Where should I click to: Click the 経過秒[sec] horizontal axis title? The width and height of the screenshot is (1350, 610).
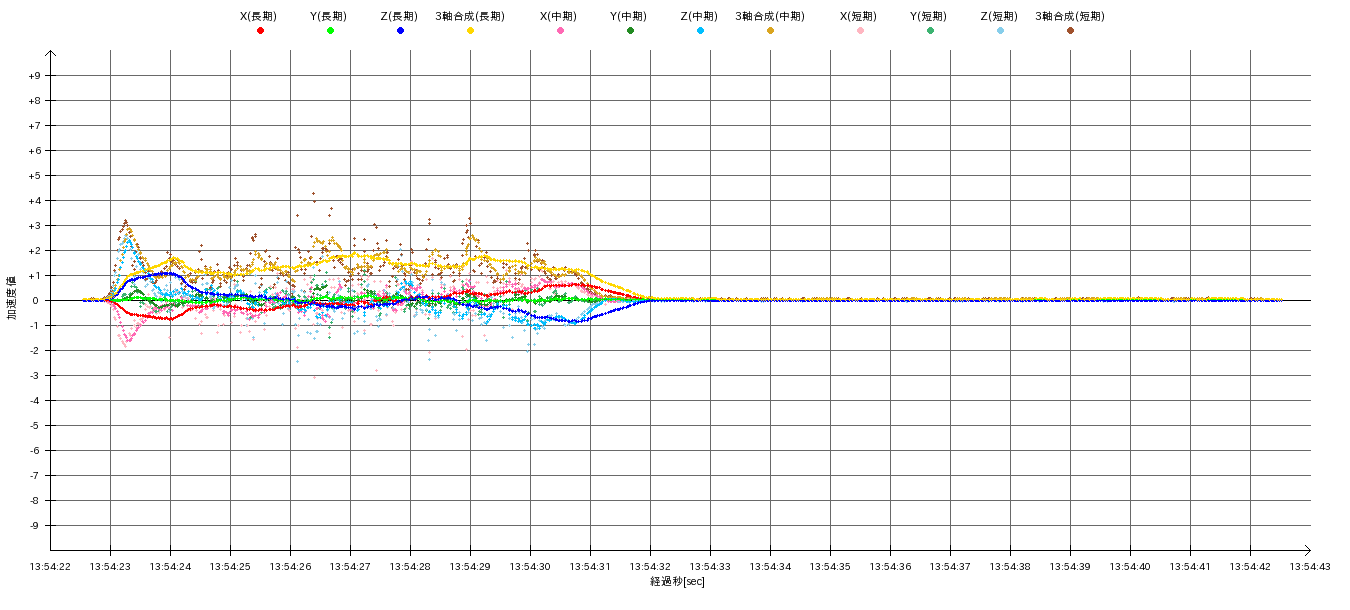pos(677,581)
